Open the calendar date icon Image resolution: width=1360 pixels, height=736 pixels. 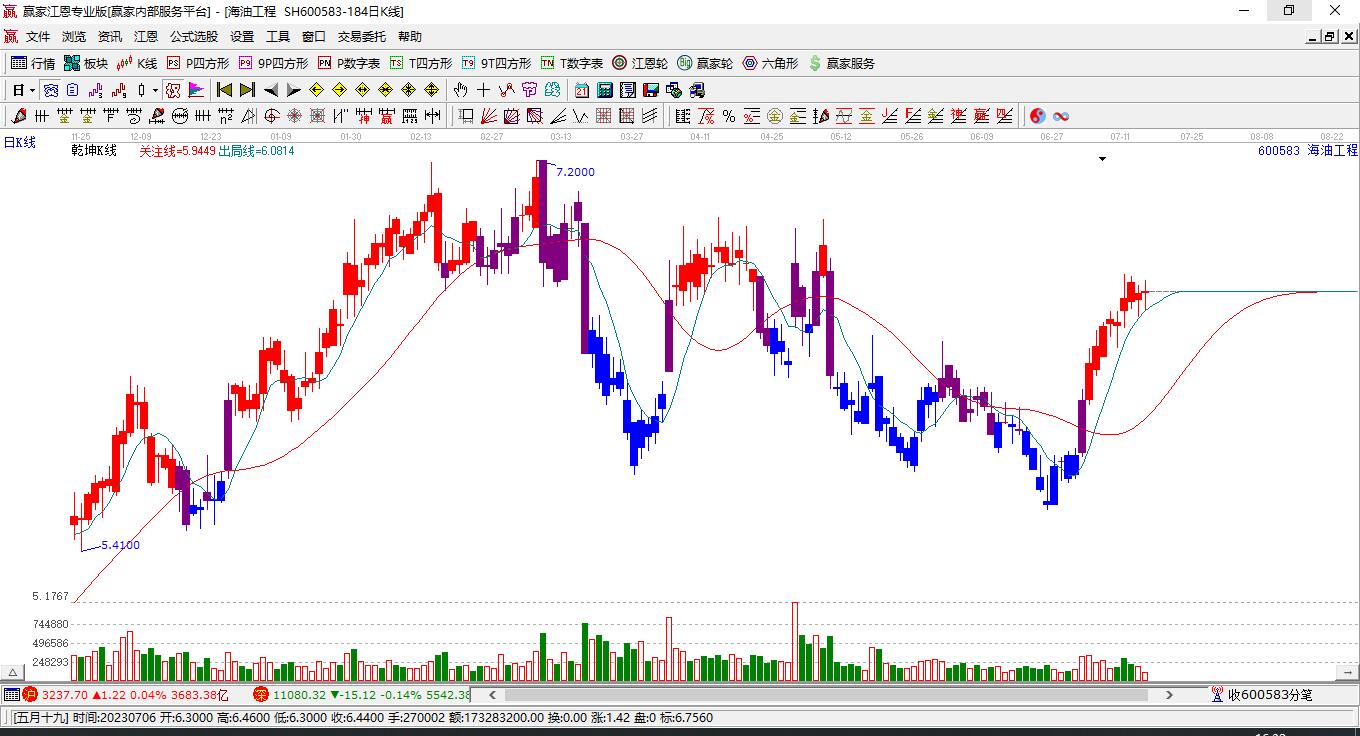point(582,90)
